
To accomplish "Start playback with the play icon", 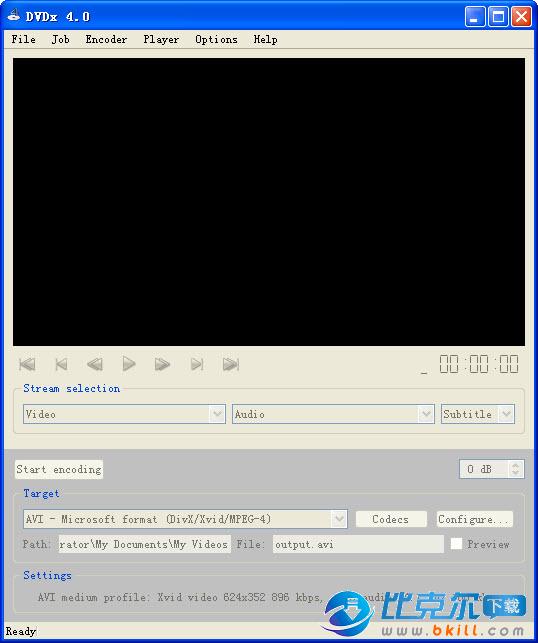I will (129, 364).
